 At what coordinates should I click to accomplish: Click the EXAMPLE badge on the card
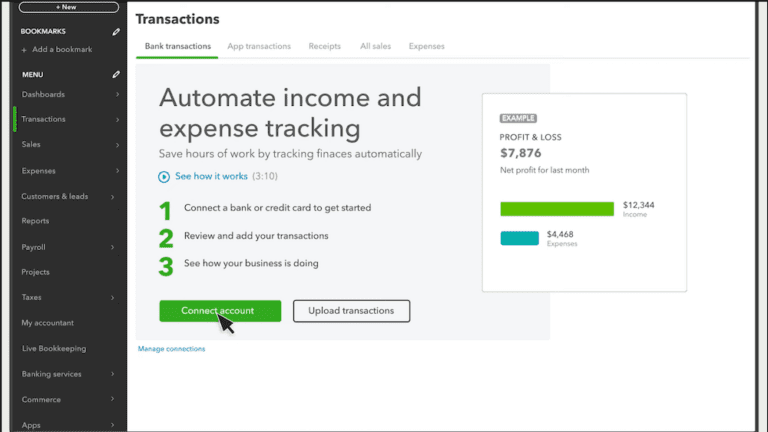point(518,118)
